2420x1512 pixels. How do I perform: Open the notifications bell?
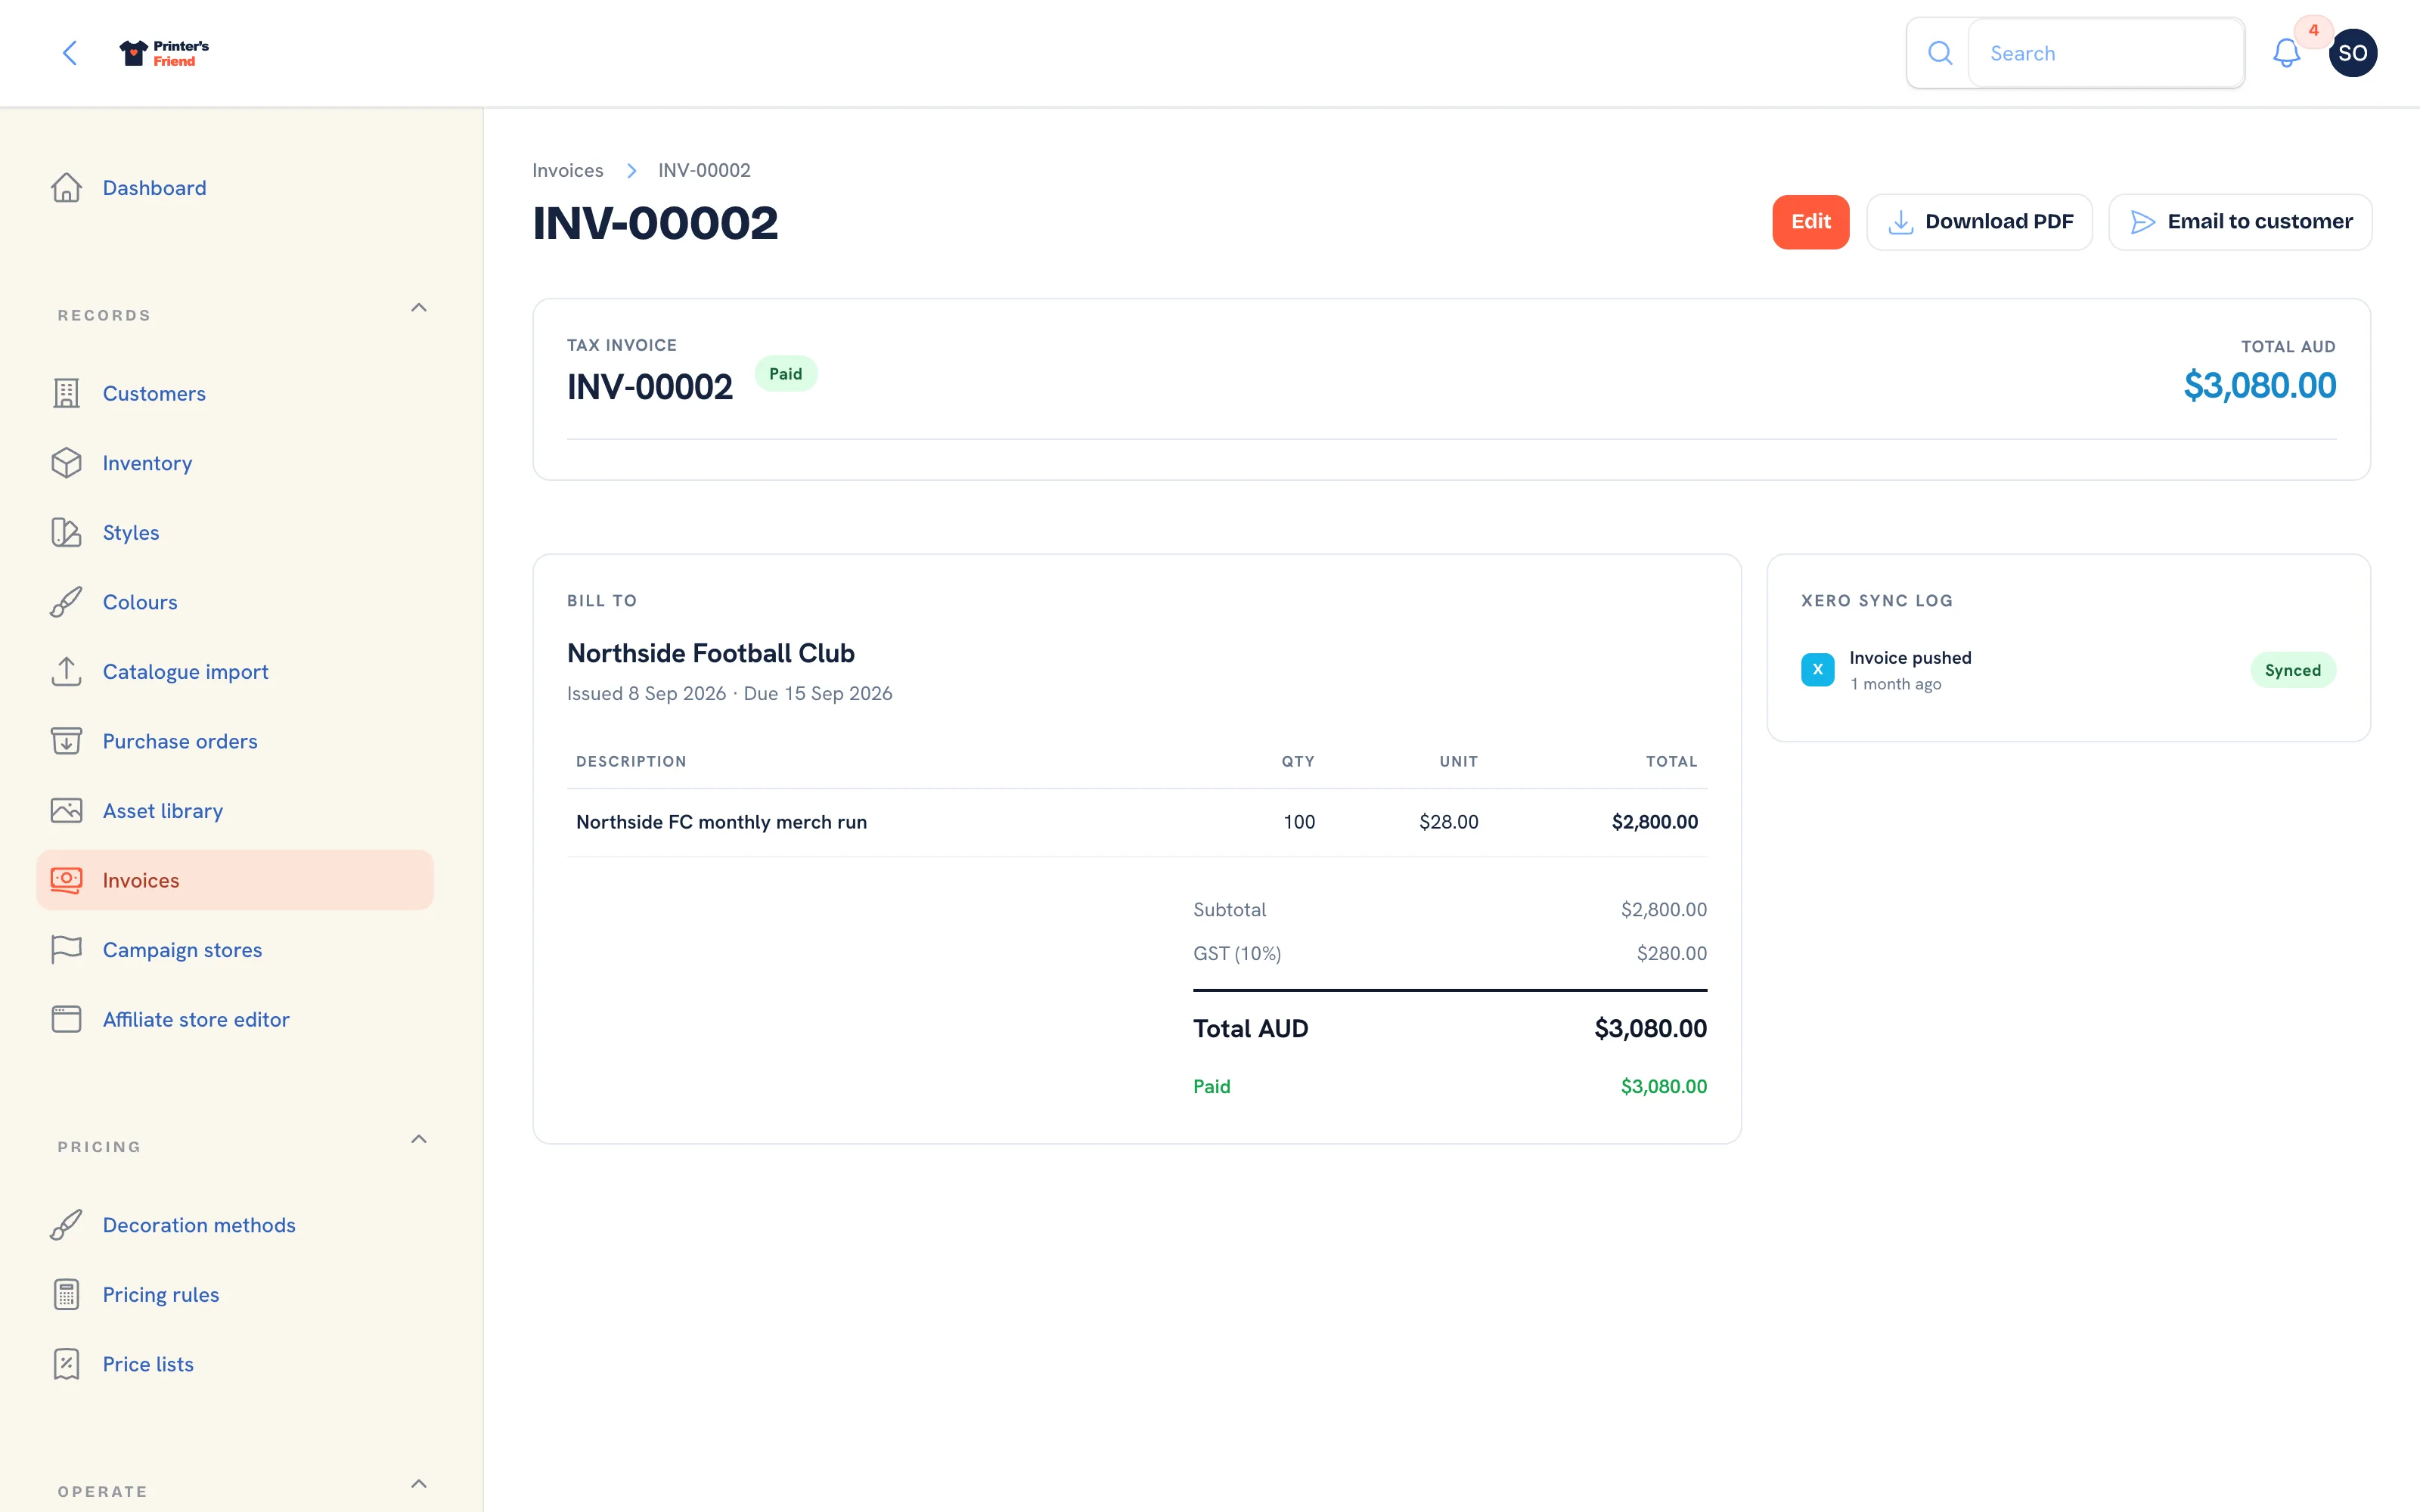(2286, 53)
